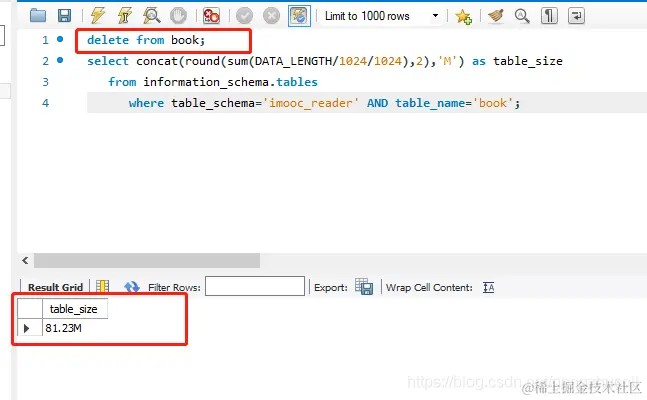Toggle Wrap Cell Content icon
Screen dimensions: 647x400
[489, 287]
